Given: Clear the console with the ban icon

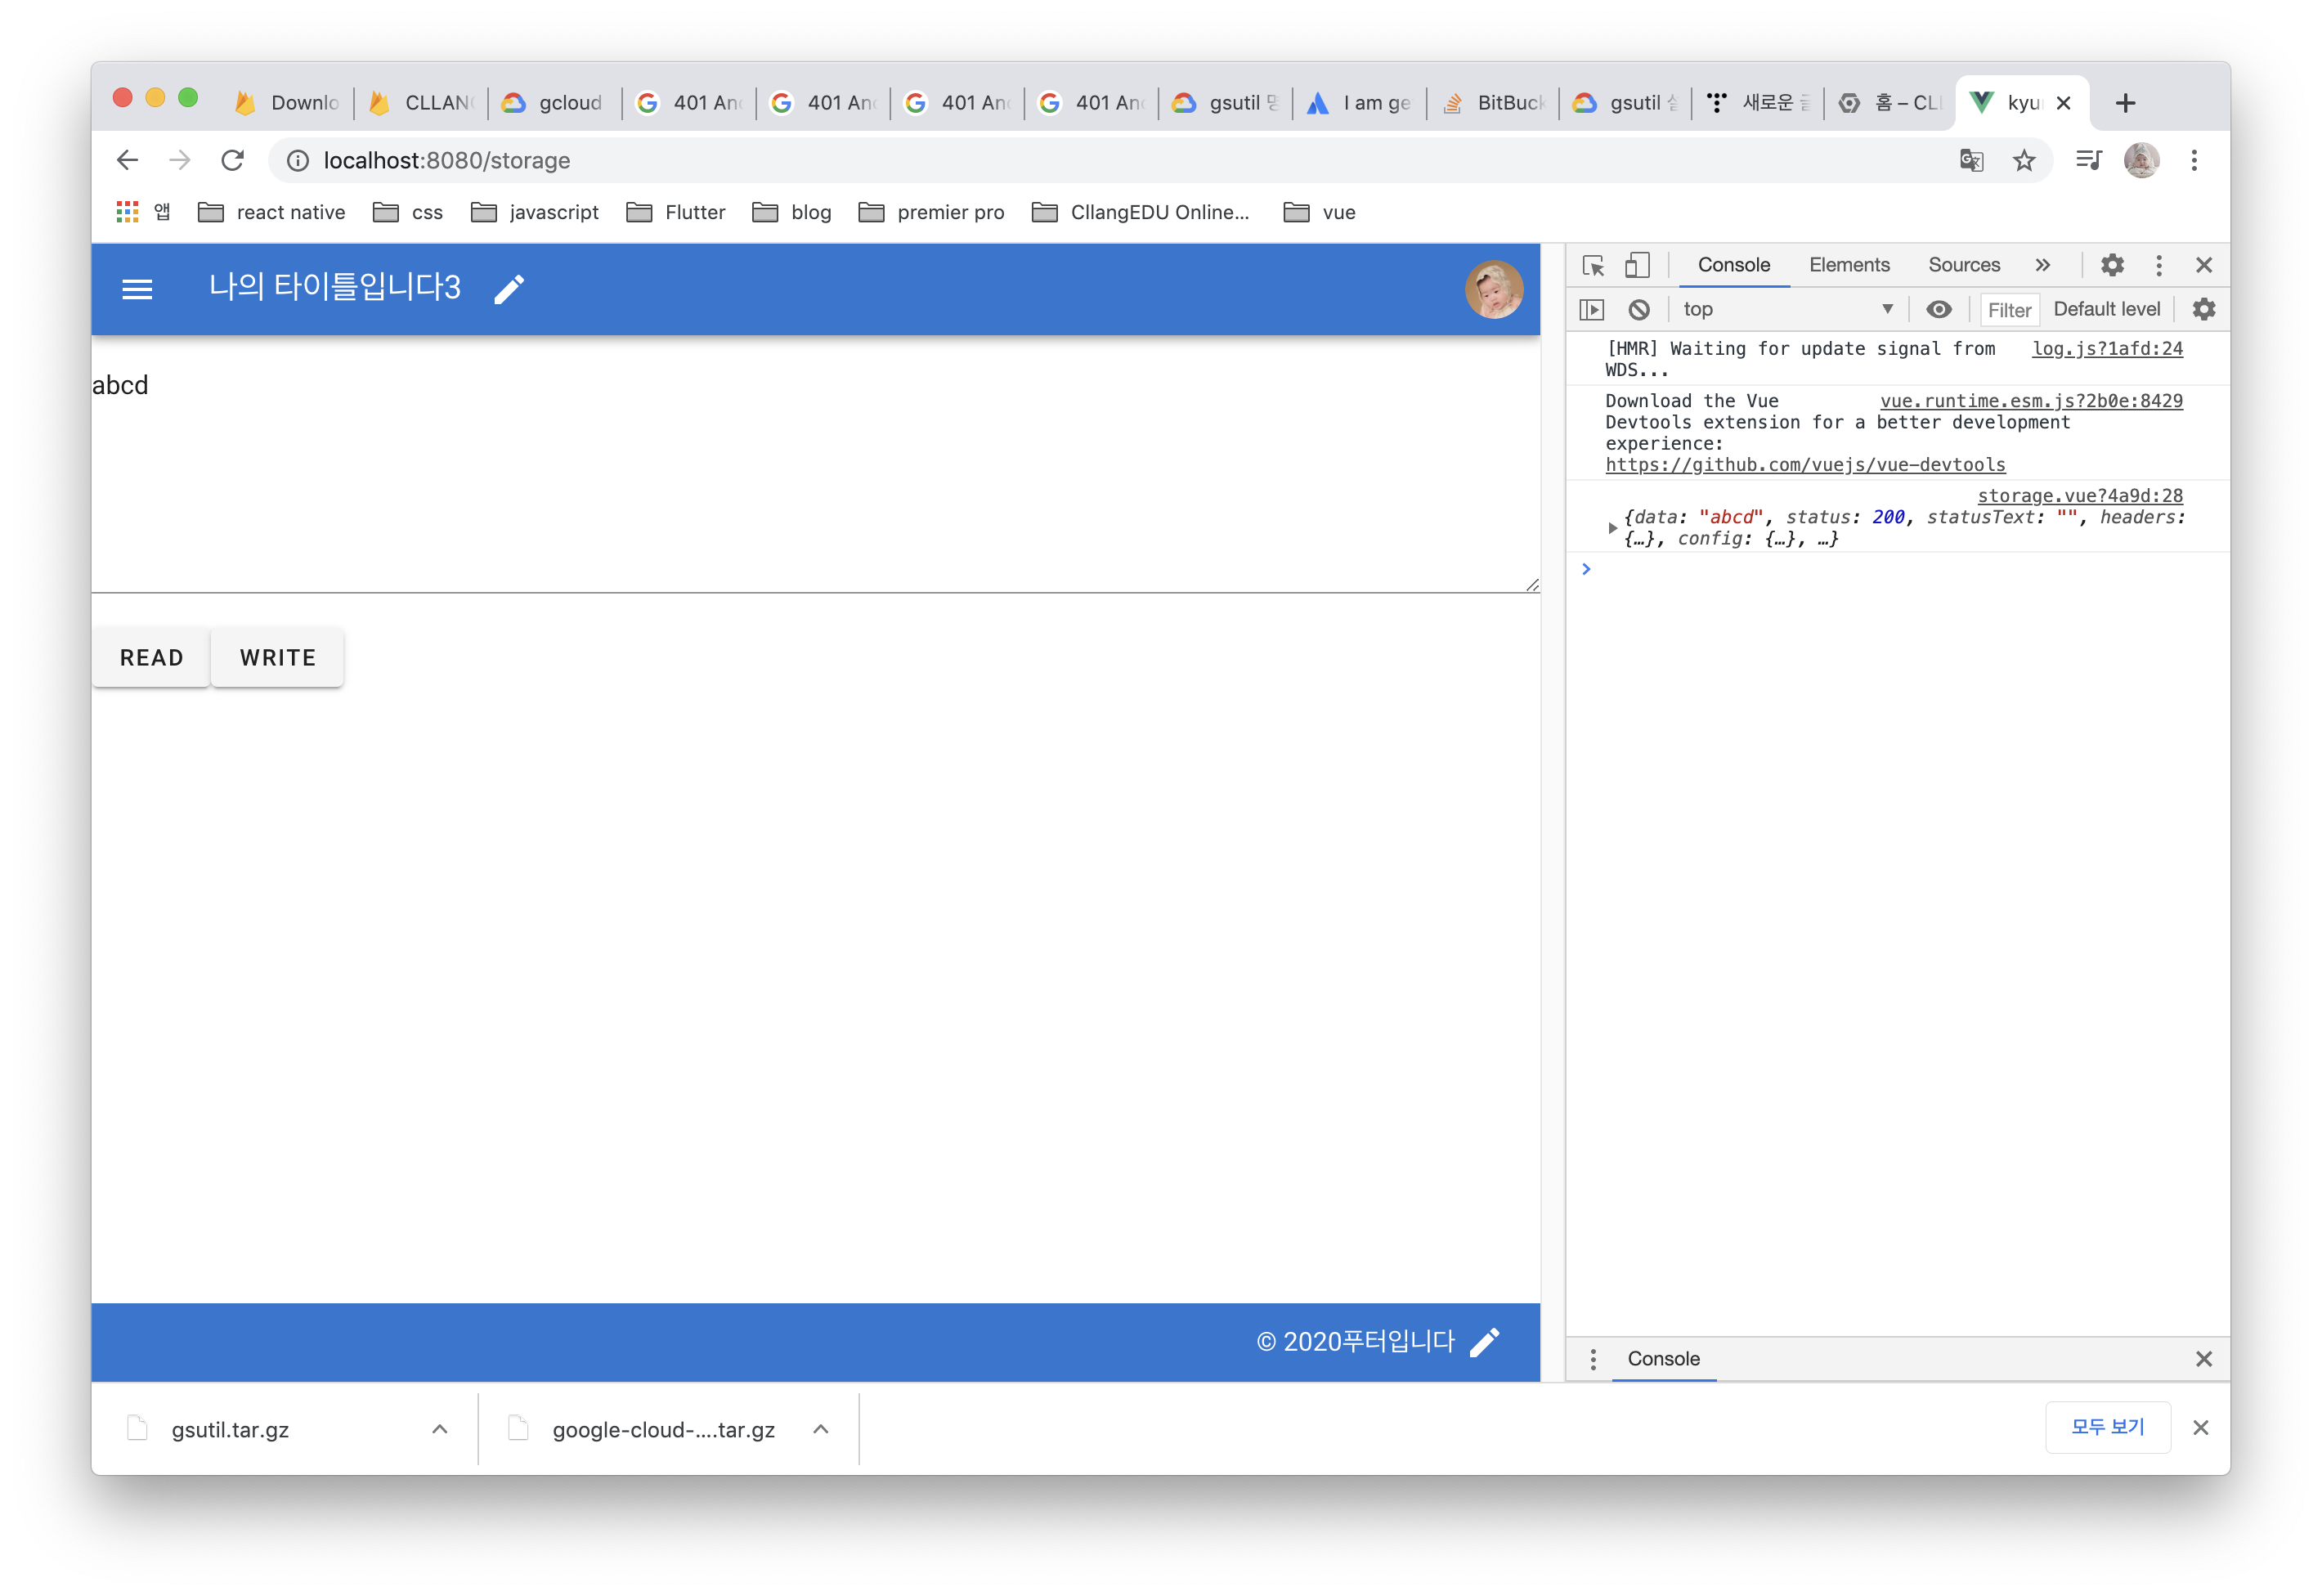Looking at the screenshot, I should click(1639, 310).
